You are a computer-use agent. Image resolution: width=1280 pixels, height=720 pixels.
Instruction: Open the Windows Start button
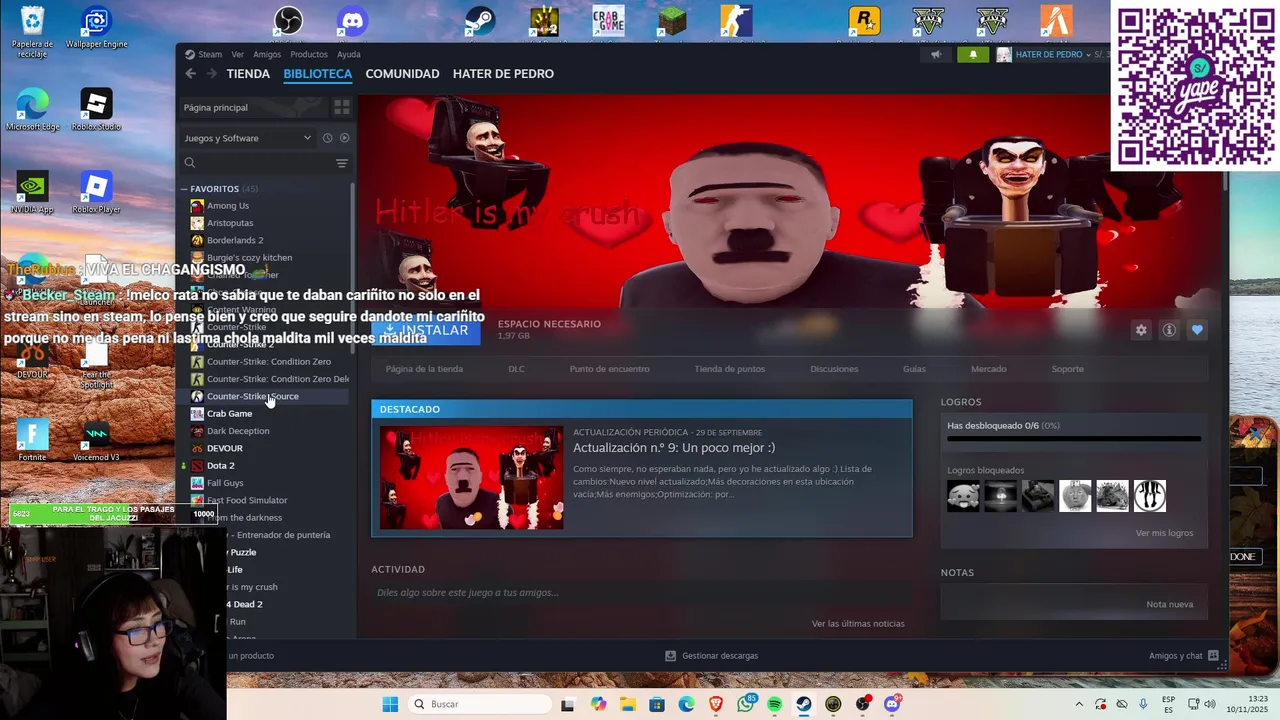tap(390, 704)
